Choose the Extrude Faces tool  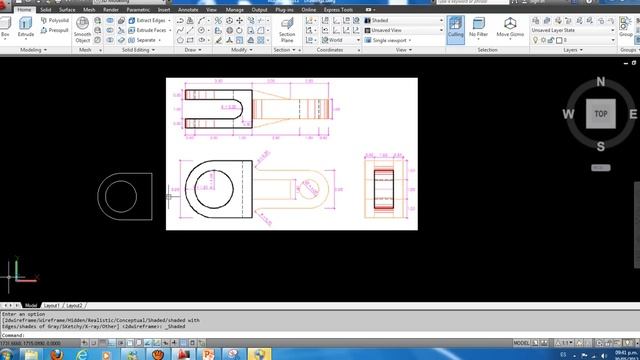point(148,30)
